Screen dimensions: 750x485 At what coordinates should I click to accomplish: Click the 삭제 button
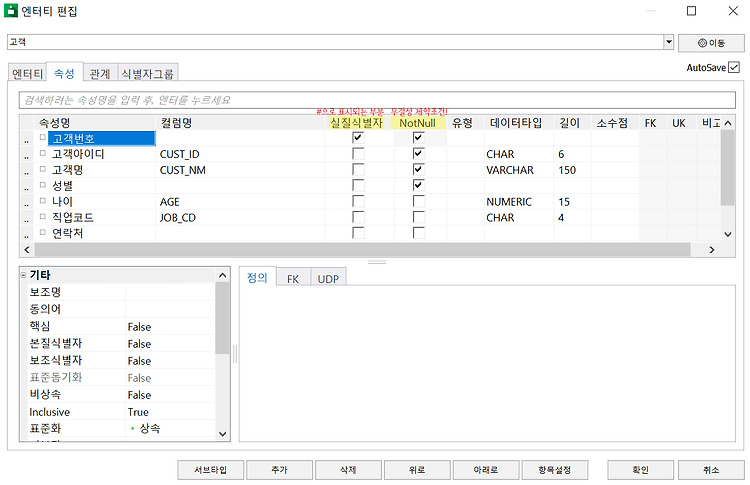348,470
